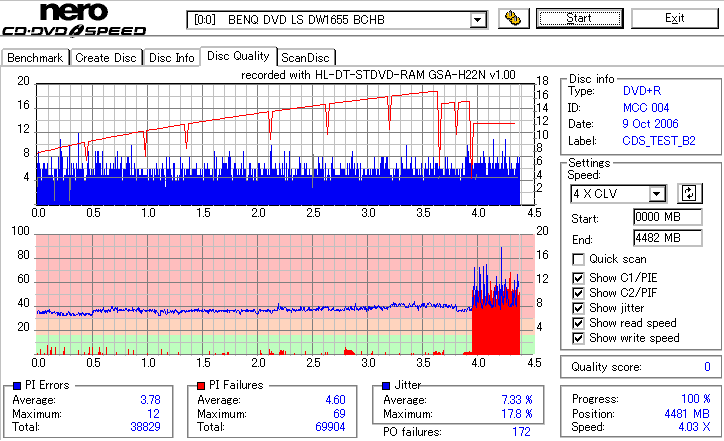Toggle the Show jitter checkbox

[578, 308]
